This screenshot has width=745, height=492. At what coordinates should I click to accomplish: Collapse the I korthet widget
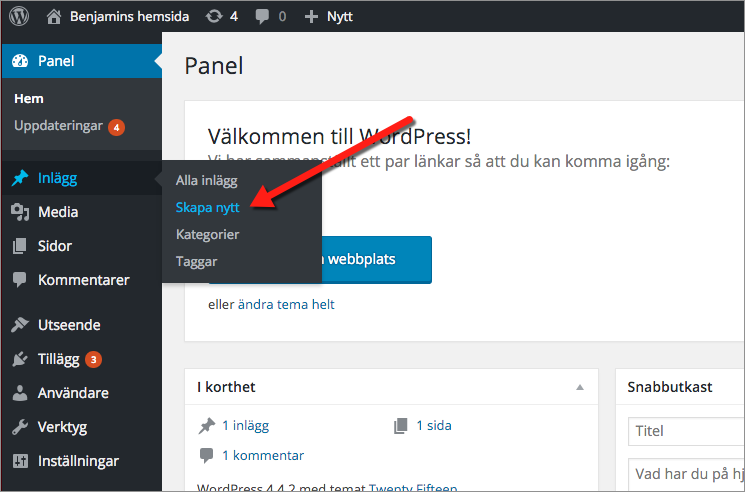click(580, 388)
